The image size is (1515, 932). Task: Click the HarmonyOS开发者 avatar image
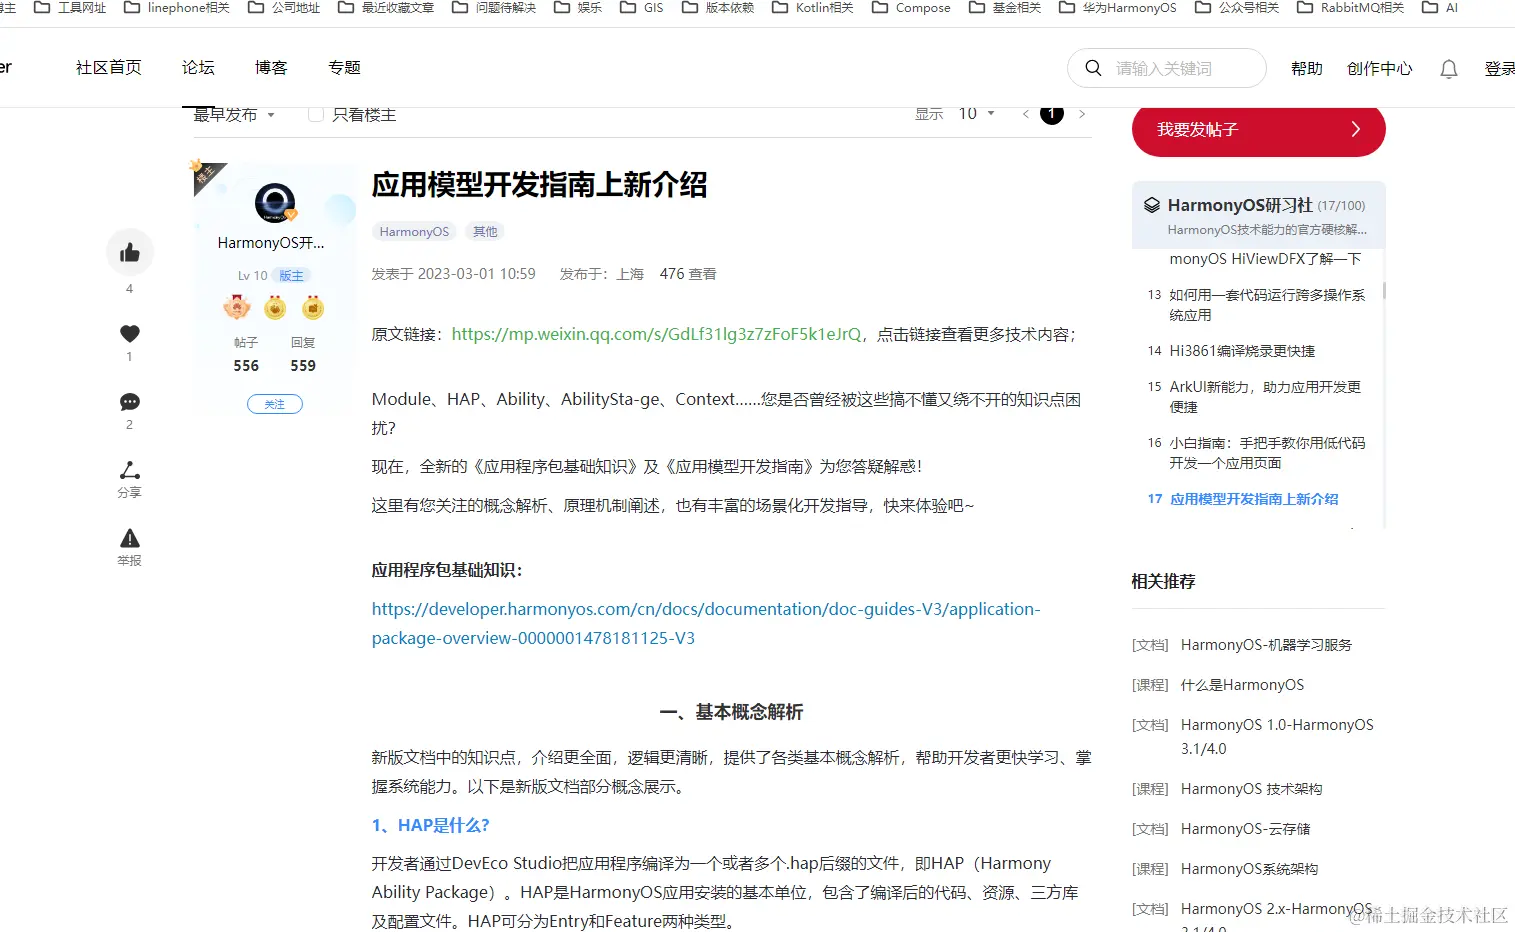pyautogui.click(x=275, y=203)
